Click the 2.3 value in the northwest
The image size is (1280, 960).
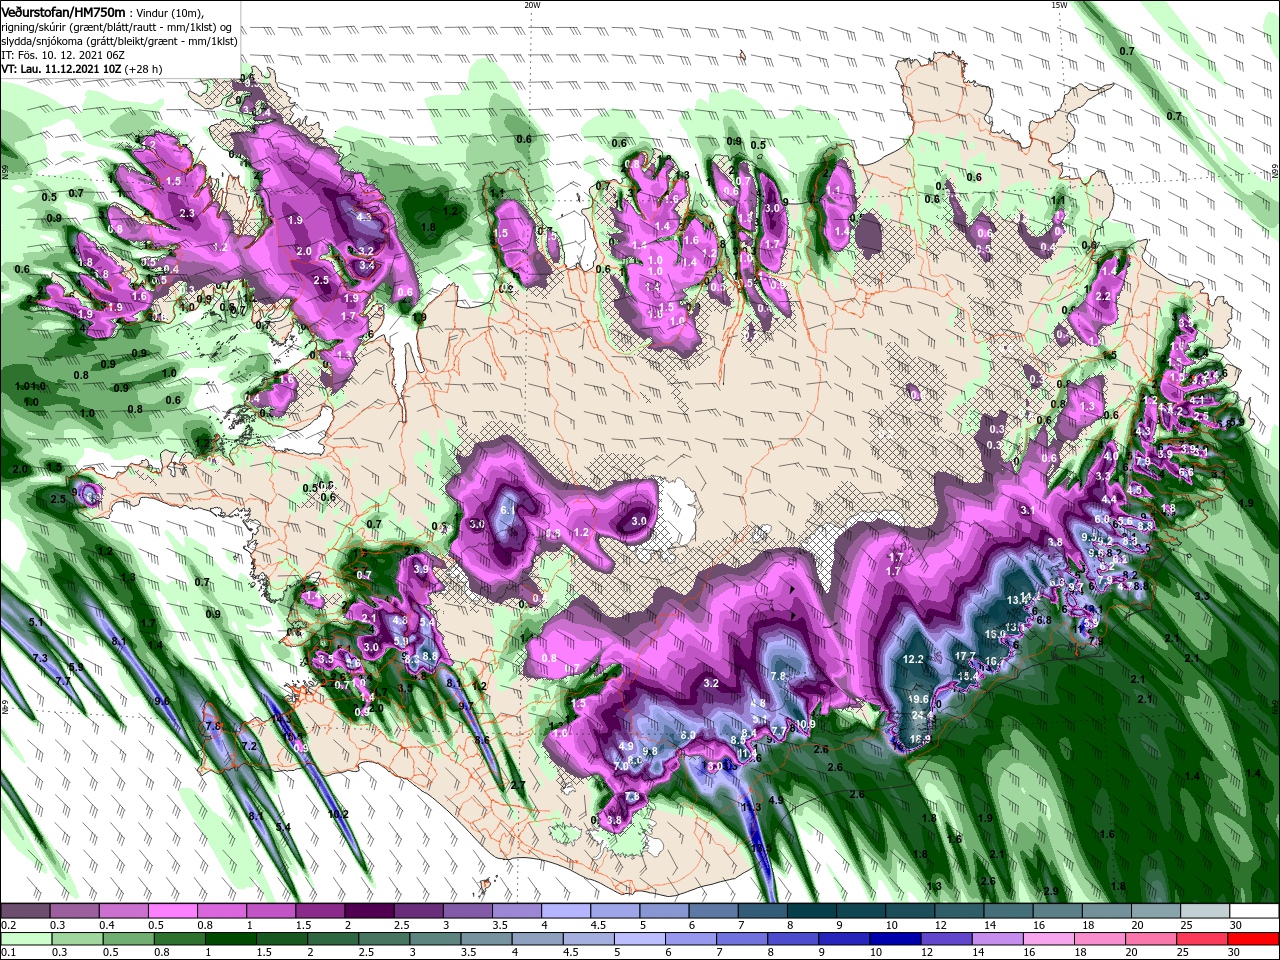point(187,213)
